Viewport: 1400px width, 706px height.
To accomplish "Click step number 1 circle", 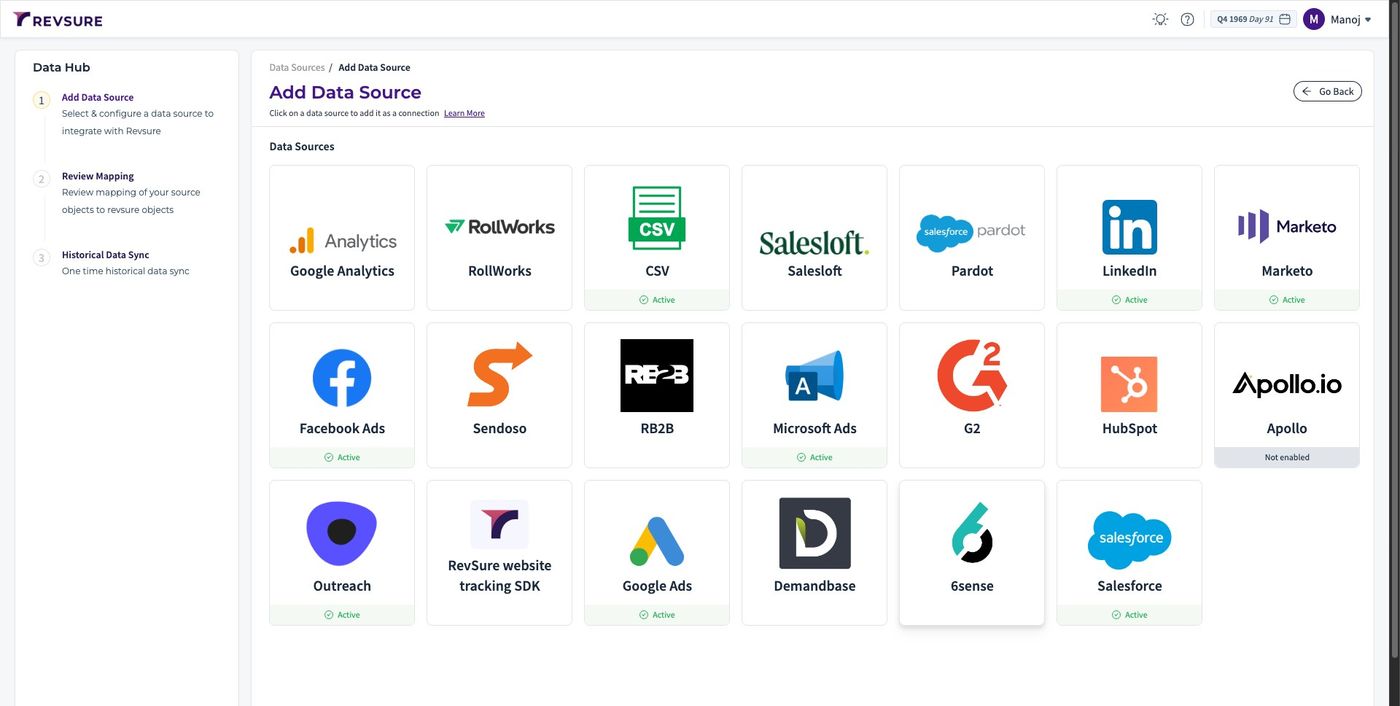I will point(41,100).
